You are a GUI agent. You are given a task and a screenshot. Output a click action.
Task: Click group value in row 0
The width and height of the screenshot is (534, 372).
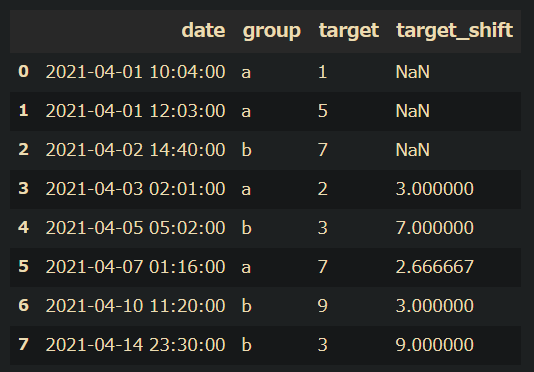(x=246, y=73)
